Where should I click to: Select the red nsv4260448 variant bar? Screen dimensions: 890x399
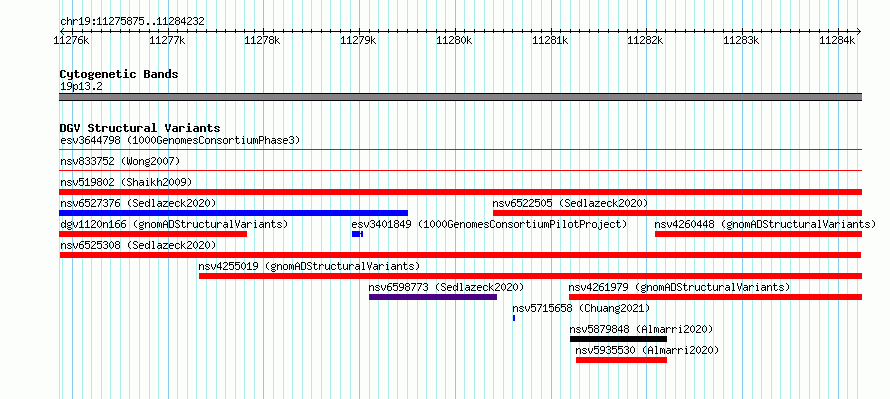point(758,234)
